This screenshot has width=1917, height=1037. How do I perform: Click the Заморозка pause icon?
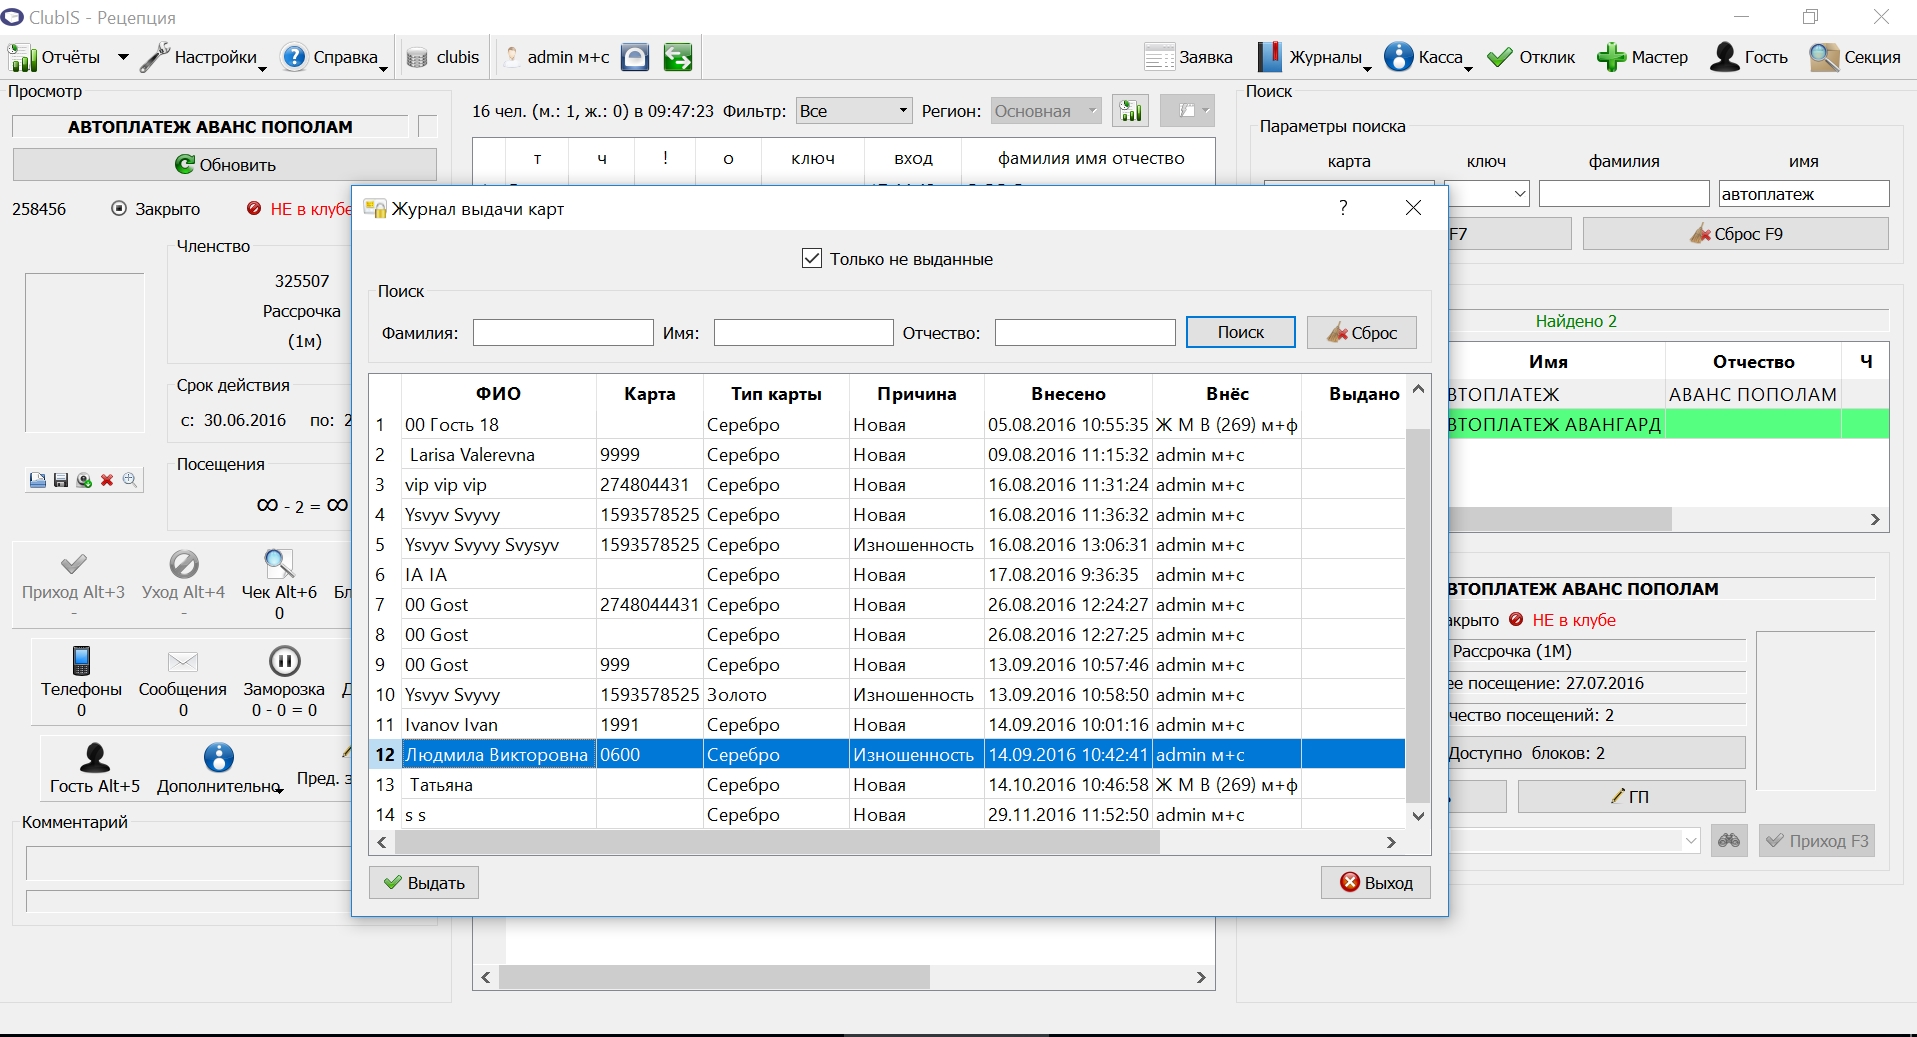click(285, 661)
